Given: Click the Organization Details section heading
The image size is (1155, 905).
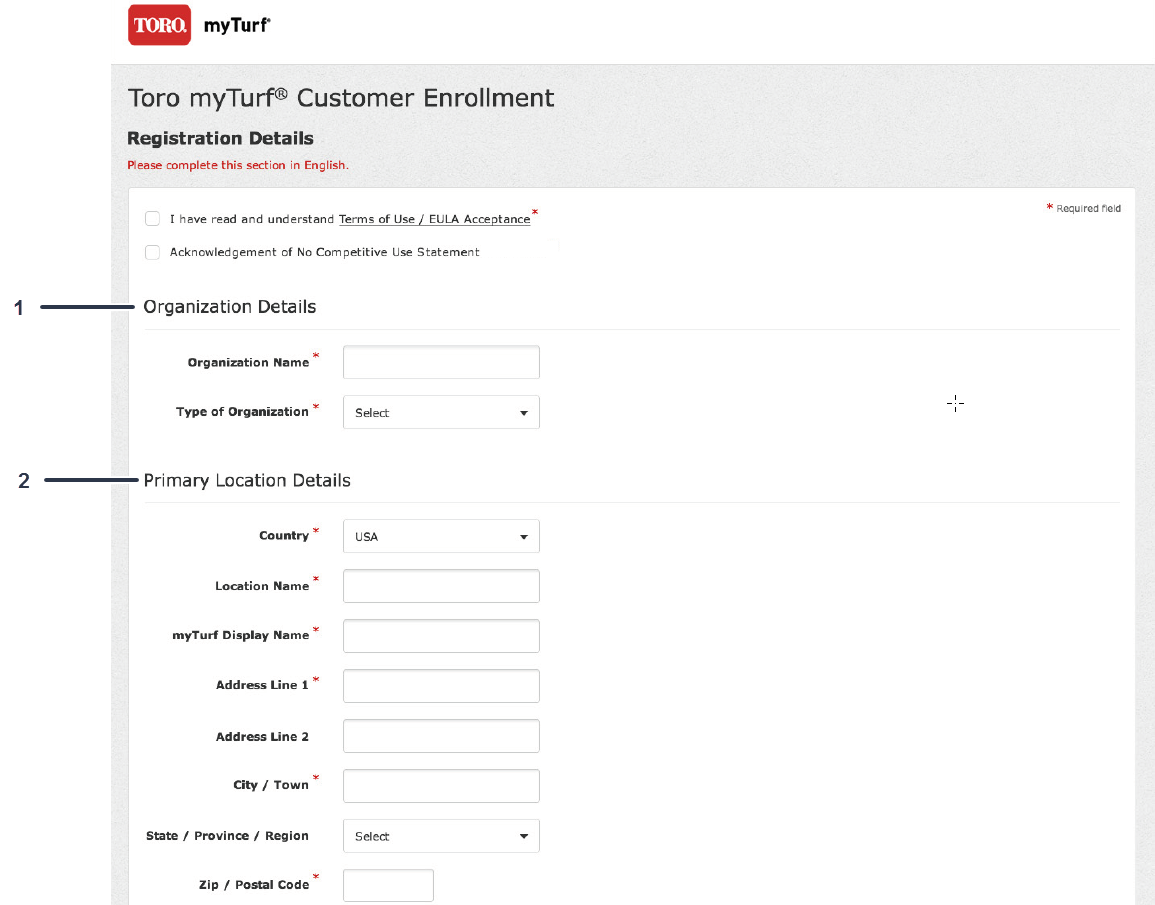Looking at the screenshot, I should [230, 307].
